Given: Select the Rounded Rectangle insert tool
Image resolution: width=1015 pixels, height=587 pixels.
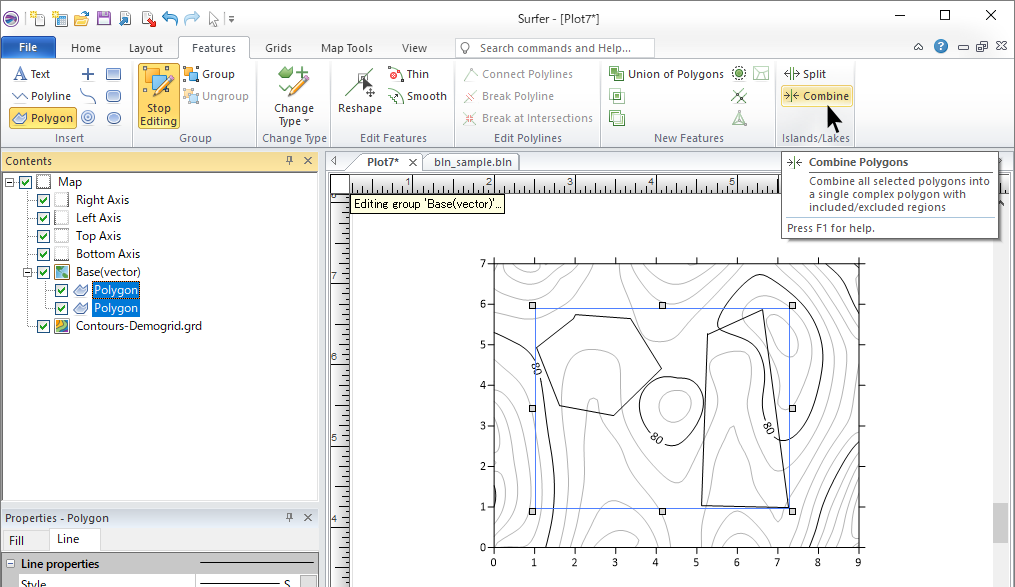Looking at the screenshot, I should (113, 96).
